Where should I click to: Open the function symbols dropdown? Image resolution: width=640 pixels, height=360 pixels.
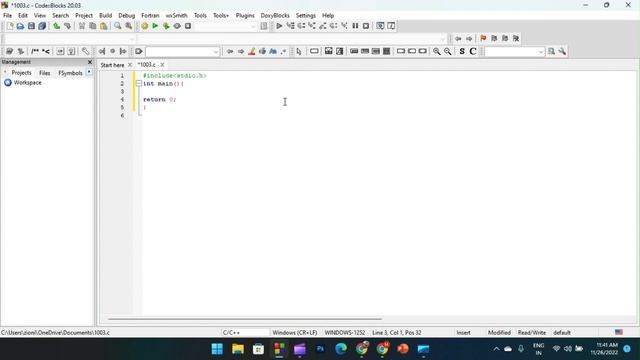[443, 39]
